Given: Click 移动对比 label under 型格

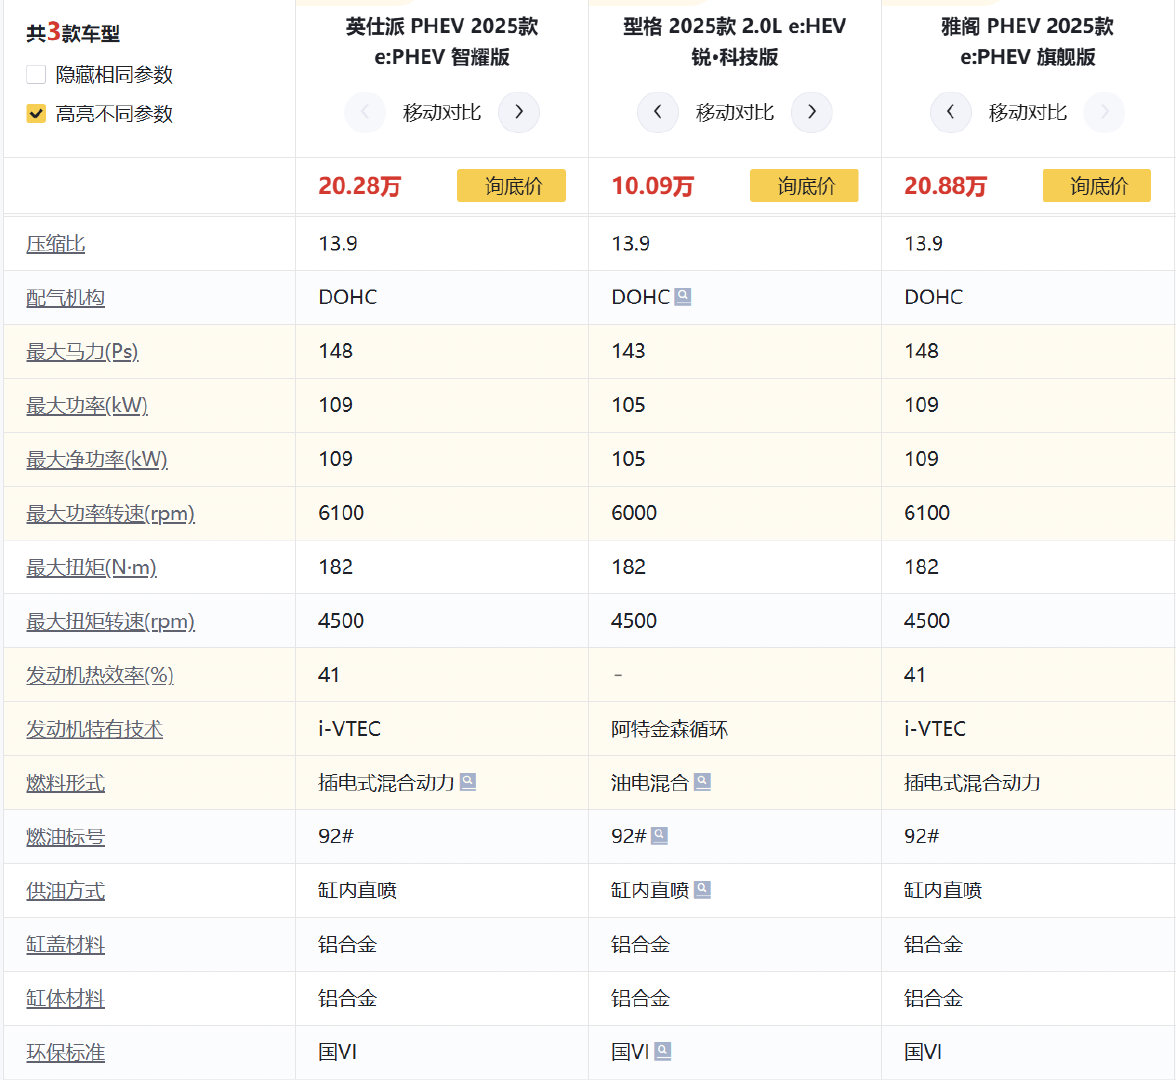Looking at the screenshot, I should point(734,112).
